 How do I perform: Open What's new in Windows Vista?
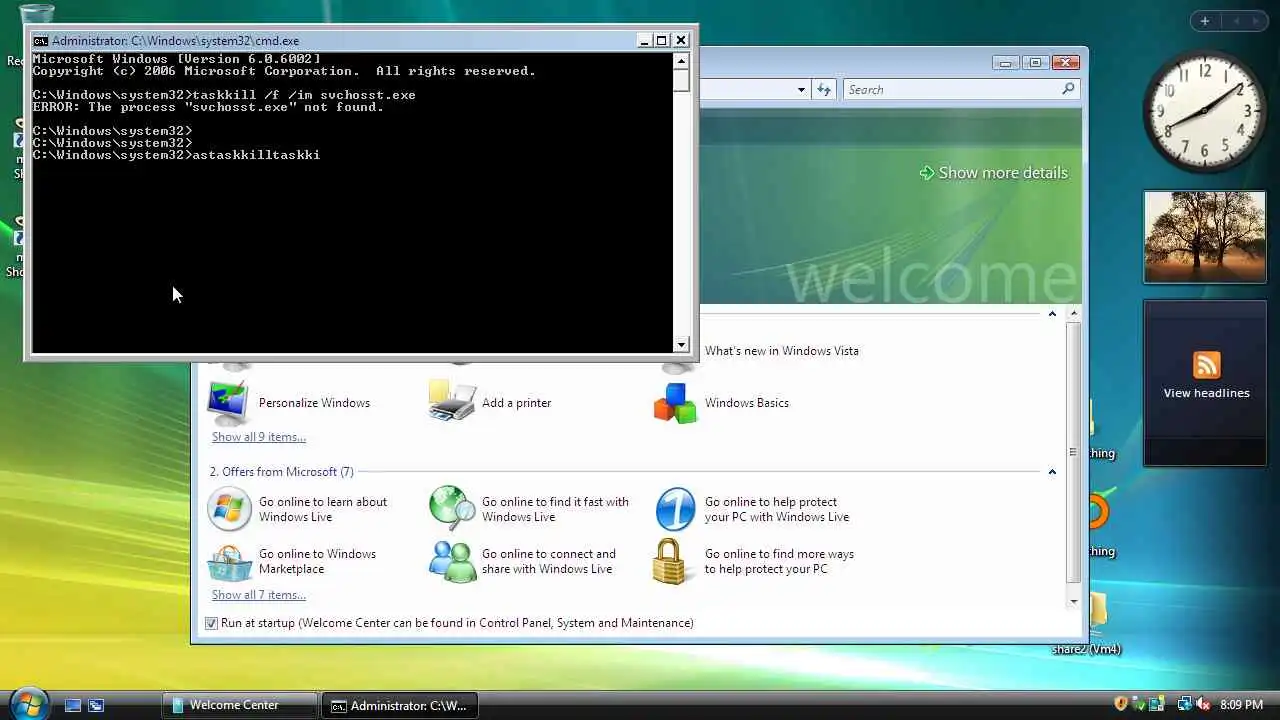click(782, 351)
